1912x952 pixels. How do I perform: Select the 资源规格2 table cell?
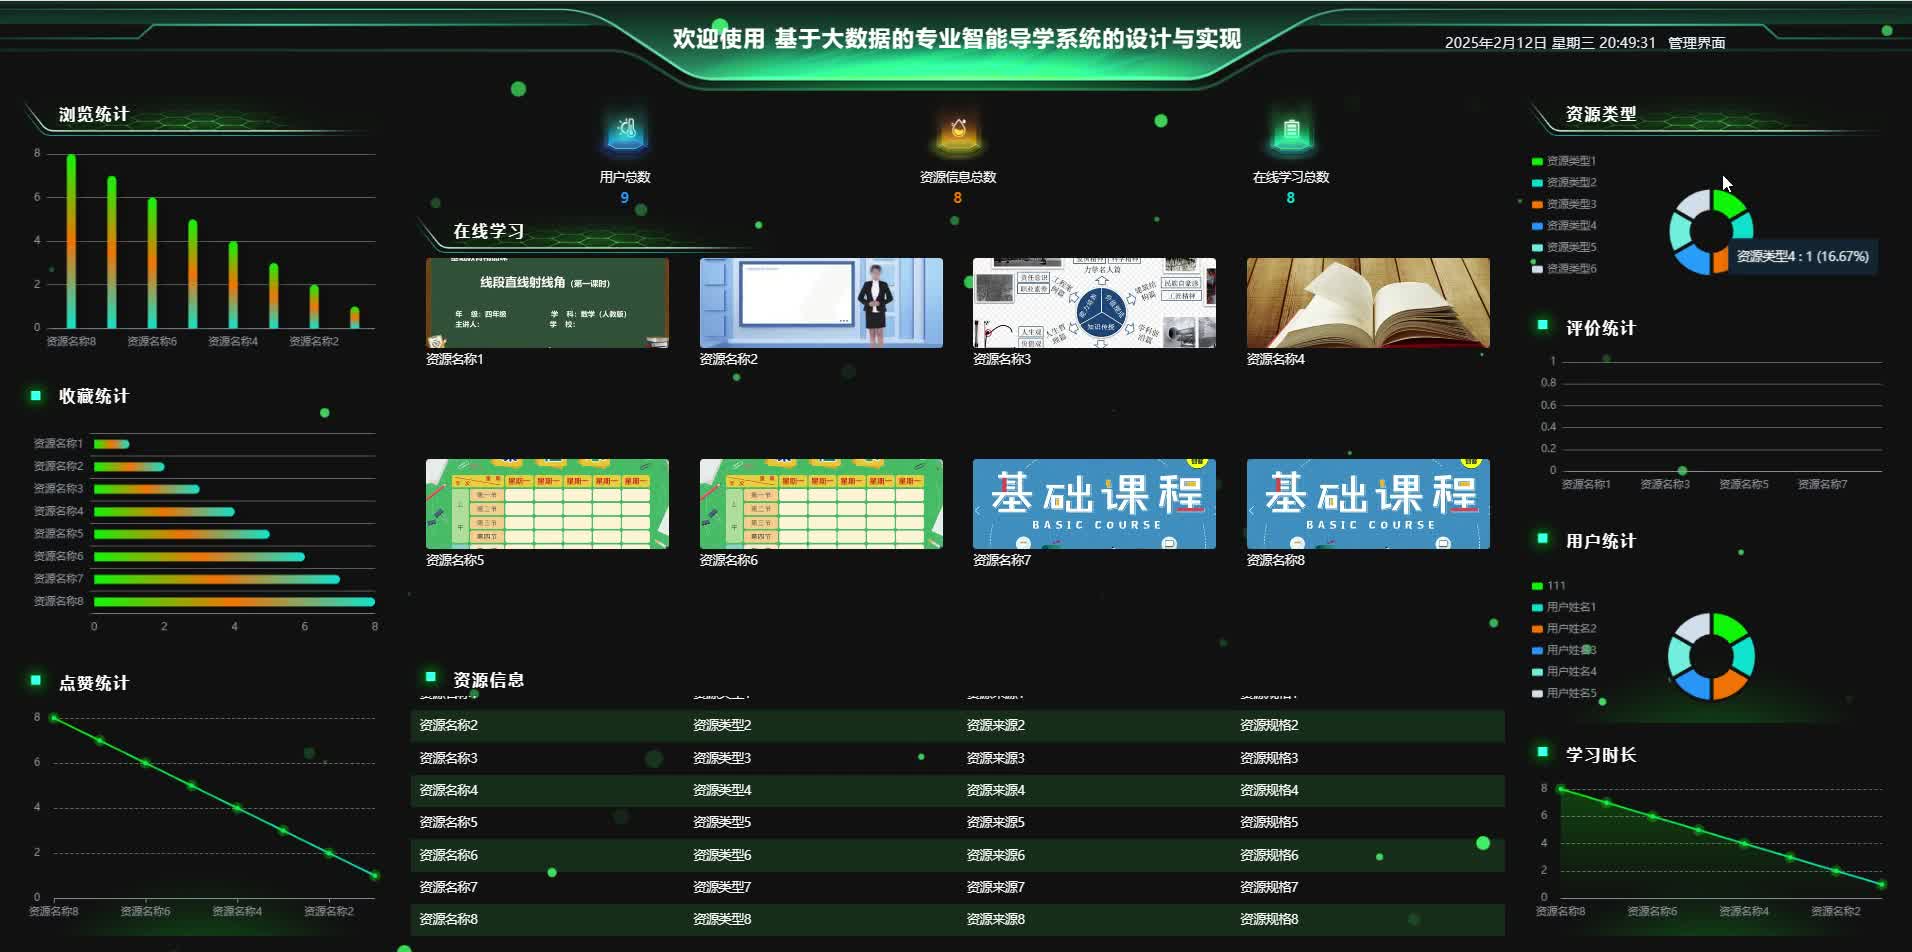[x=1269, y=725]
